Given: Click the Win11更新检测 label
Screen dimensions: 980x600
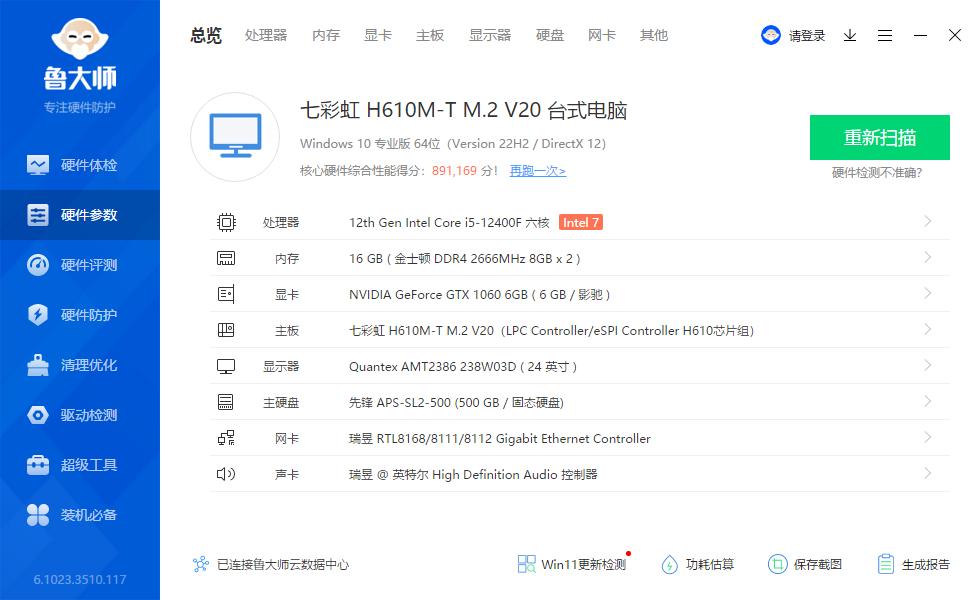Looking at the screenshot, I should point(583,564).
